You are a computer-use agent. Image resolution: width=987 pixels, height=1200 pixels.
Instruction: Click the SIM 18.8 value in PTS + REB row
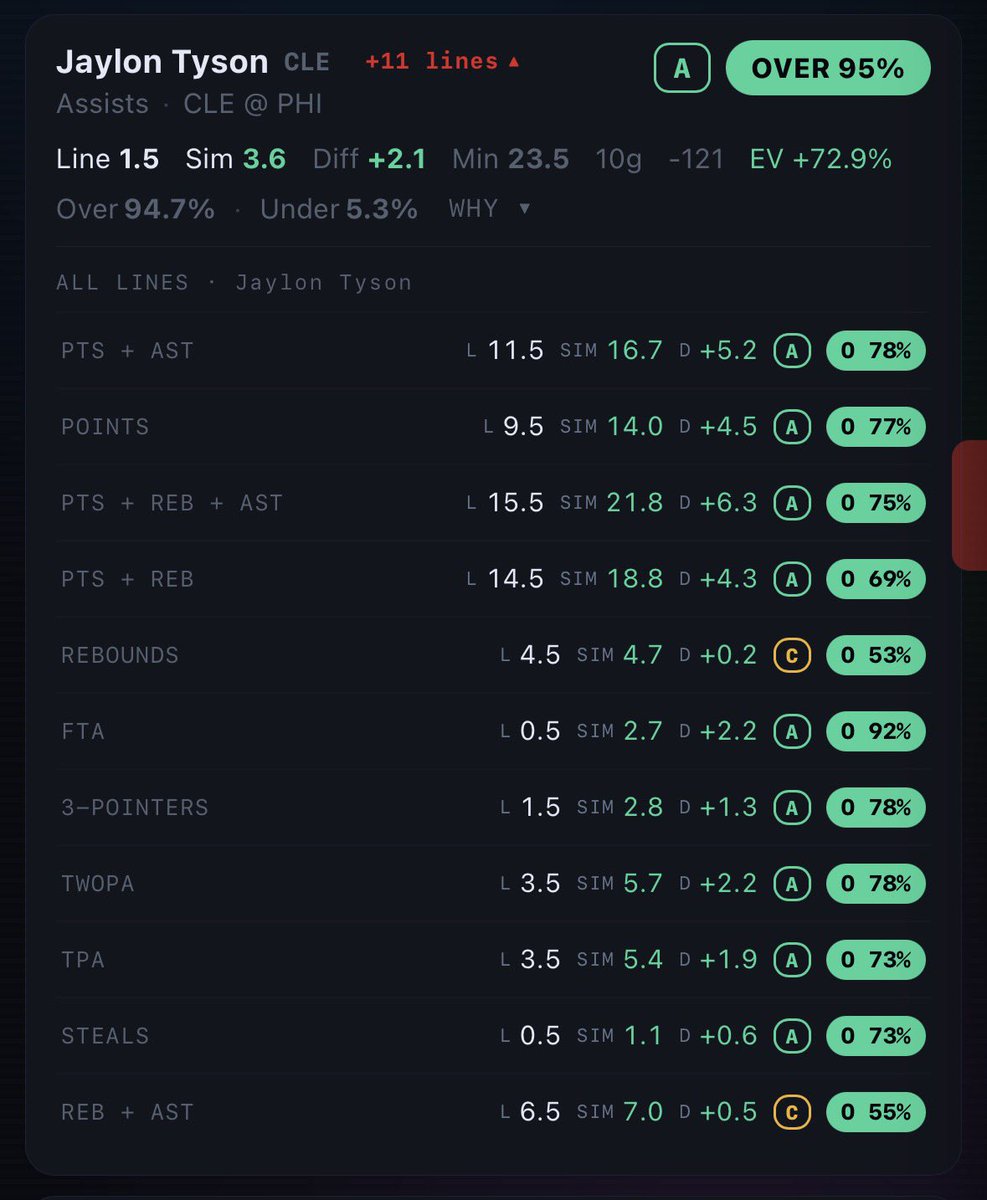click(611, 579)
